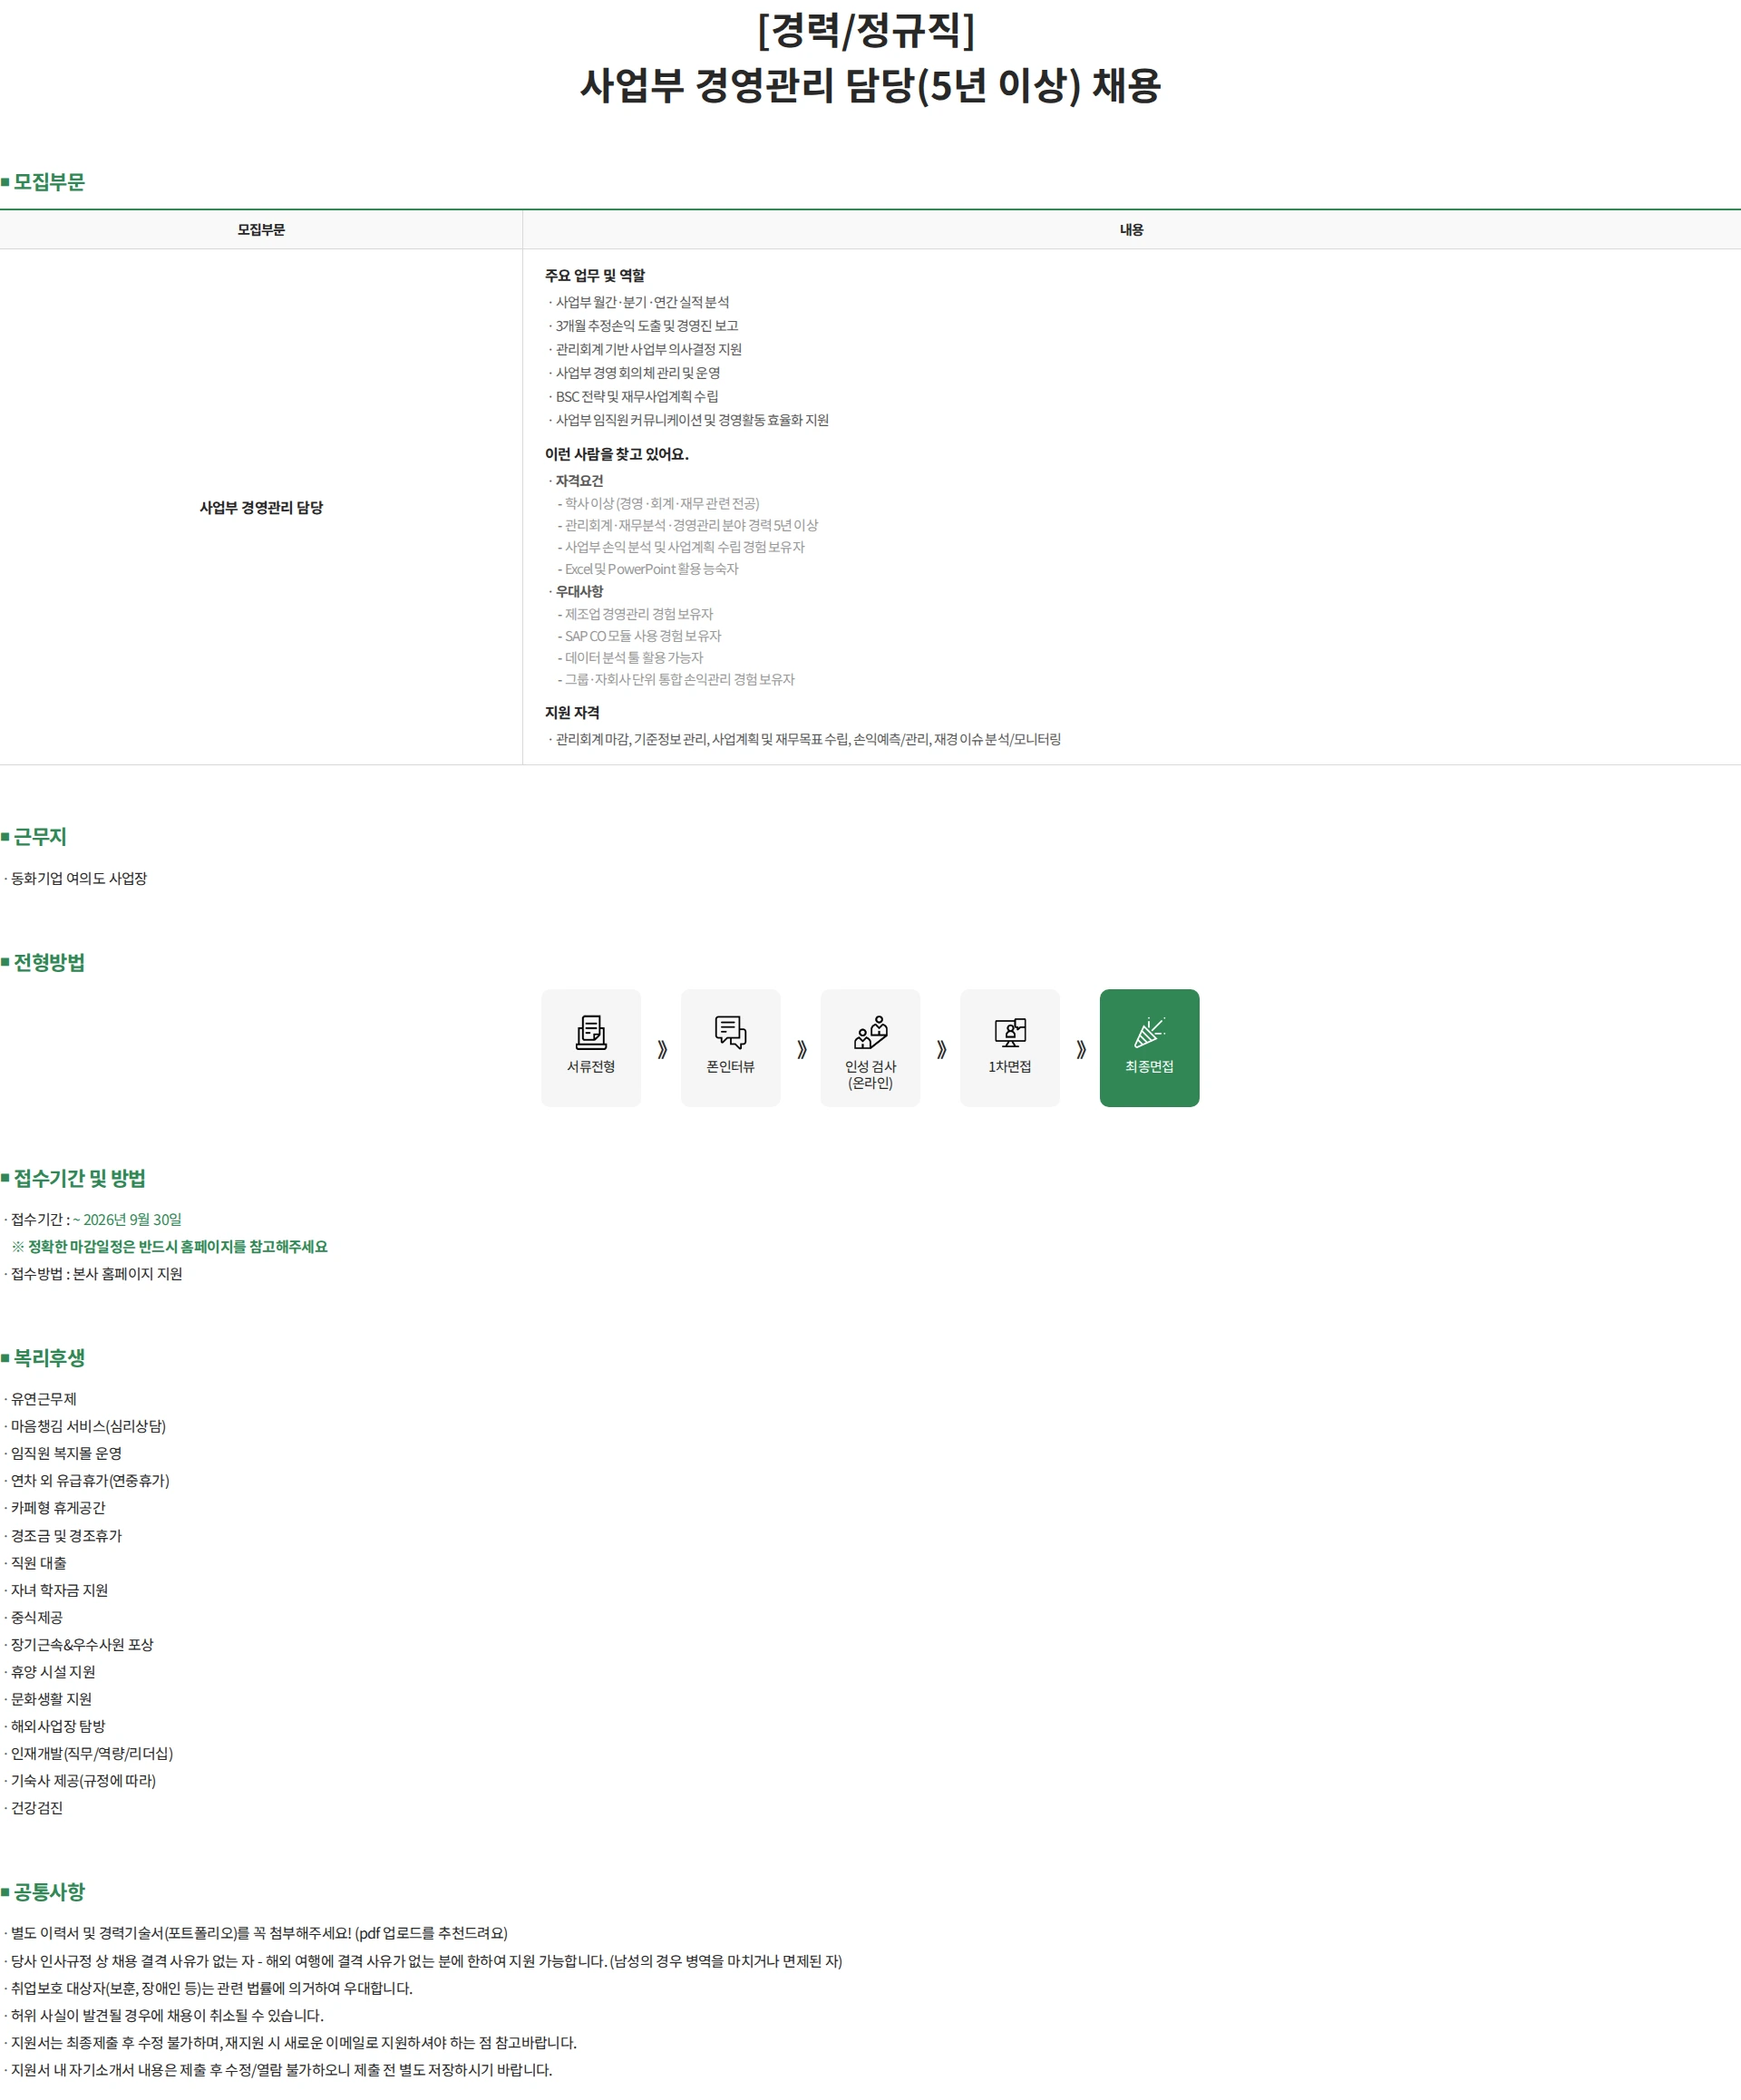The width and height of the screenshot is (1741, 2100).
Task: Click the 건강검진 benefit item
Action: point(36,1808)
